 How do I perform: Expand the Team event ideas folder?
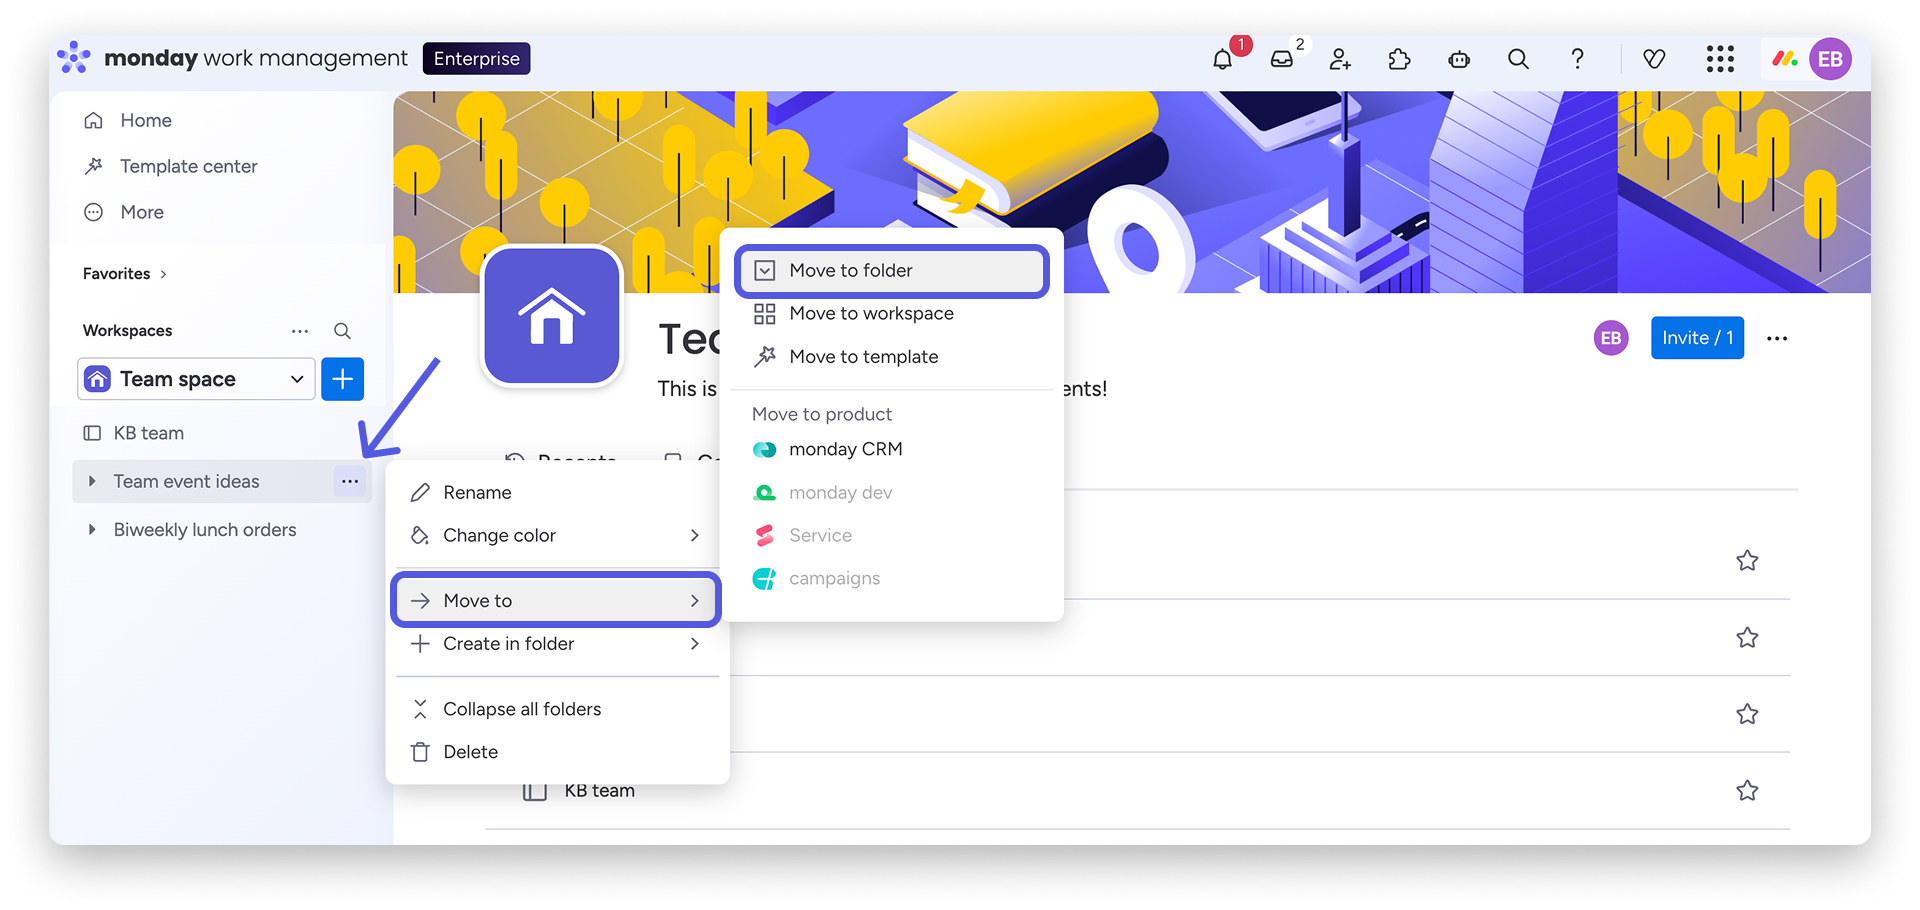coord(92,481)
